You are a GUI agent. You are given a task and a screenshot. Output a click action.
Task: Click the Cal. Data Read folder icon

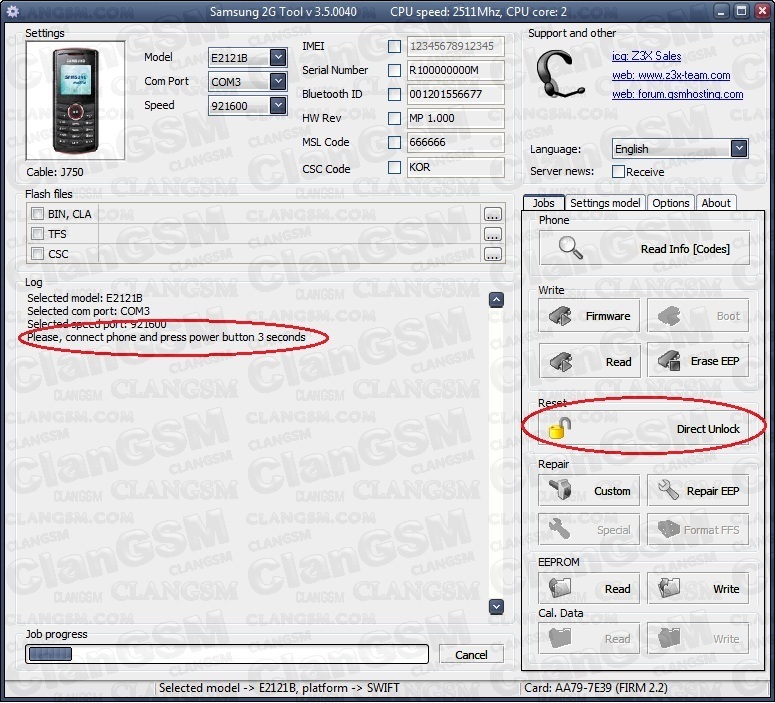[560, 638]
